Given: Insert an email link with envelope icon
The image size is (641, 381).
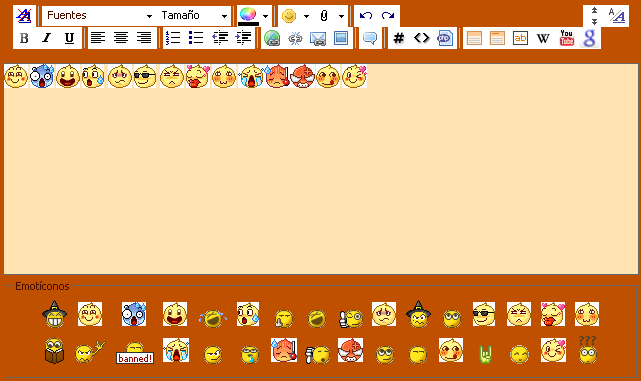Looking at the screenshot, I should pyautogui.click(x=318, y=39).
